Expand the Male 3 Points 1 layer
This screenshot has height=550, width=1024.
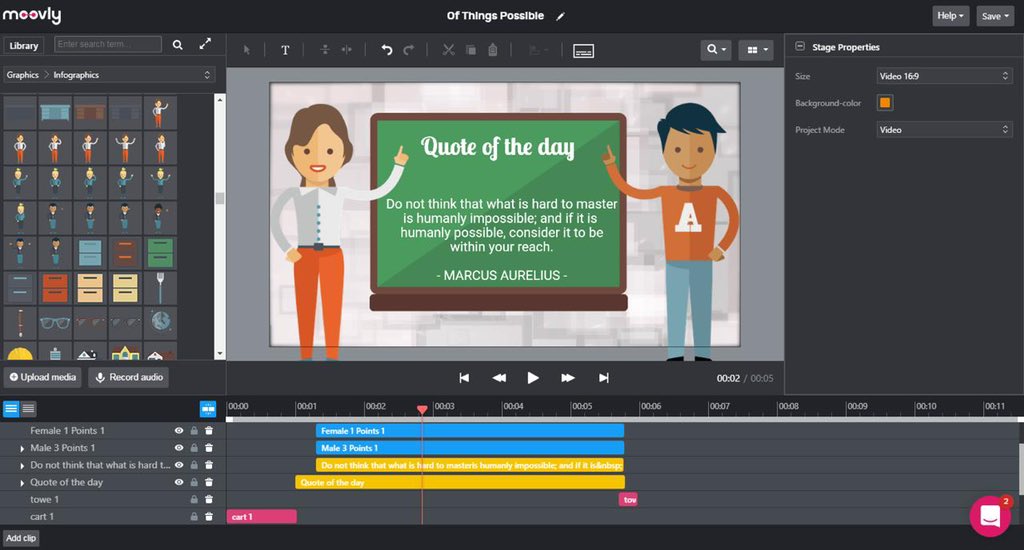[x=22, y=449]
